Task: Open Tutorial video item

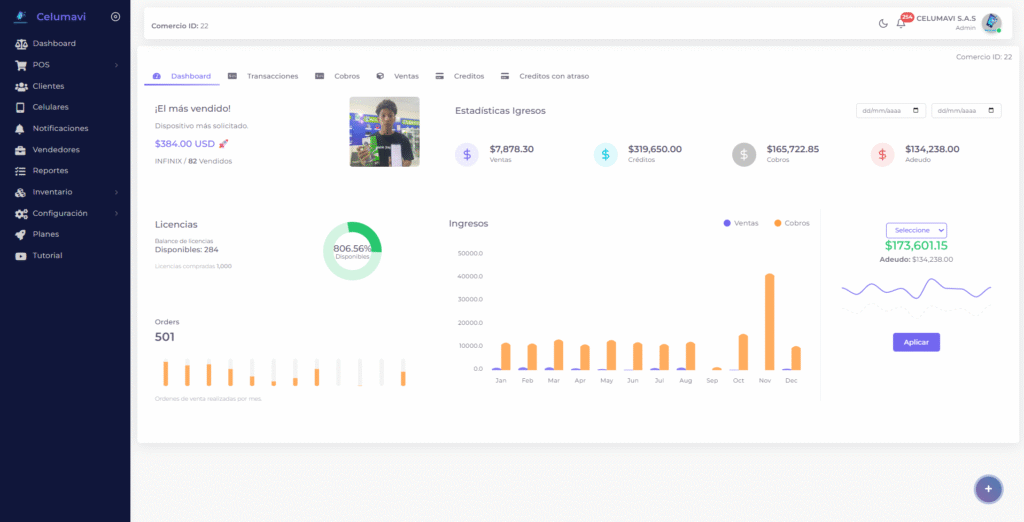Action: tap(47, 256)
